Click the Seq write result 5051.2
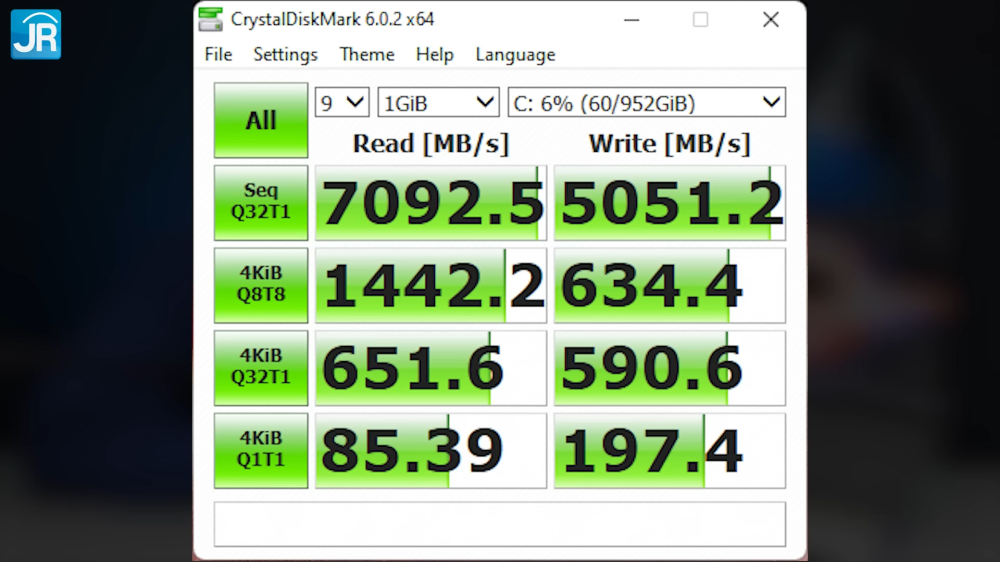1000x562 pixels. click(x=670, y=203)
